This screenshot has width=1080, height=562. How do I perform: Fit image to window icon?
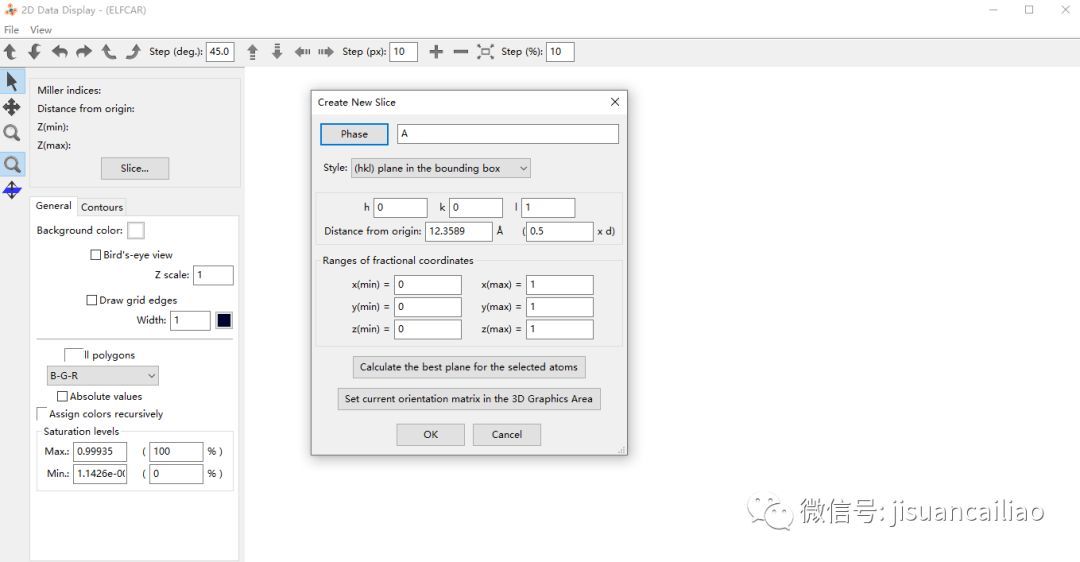(x=486, y=52)
